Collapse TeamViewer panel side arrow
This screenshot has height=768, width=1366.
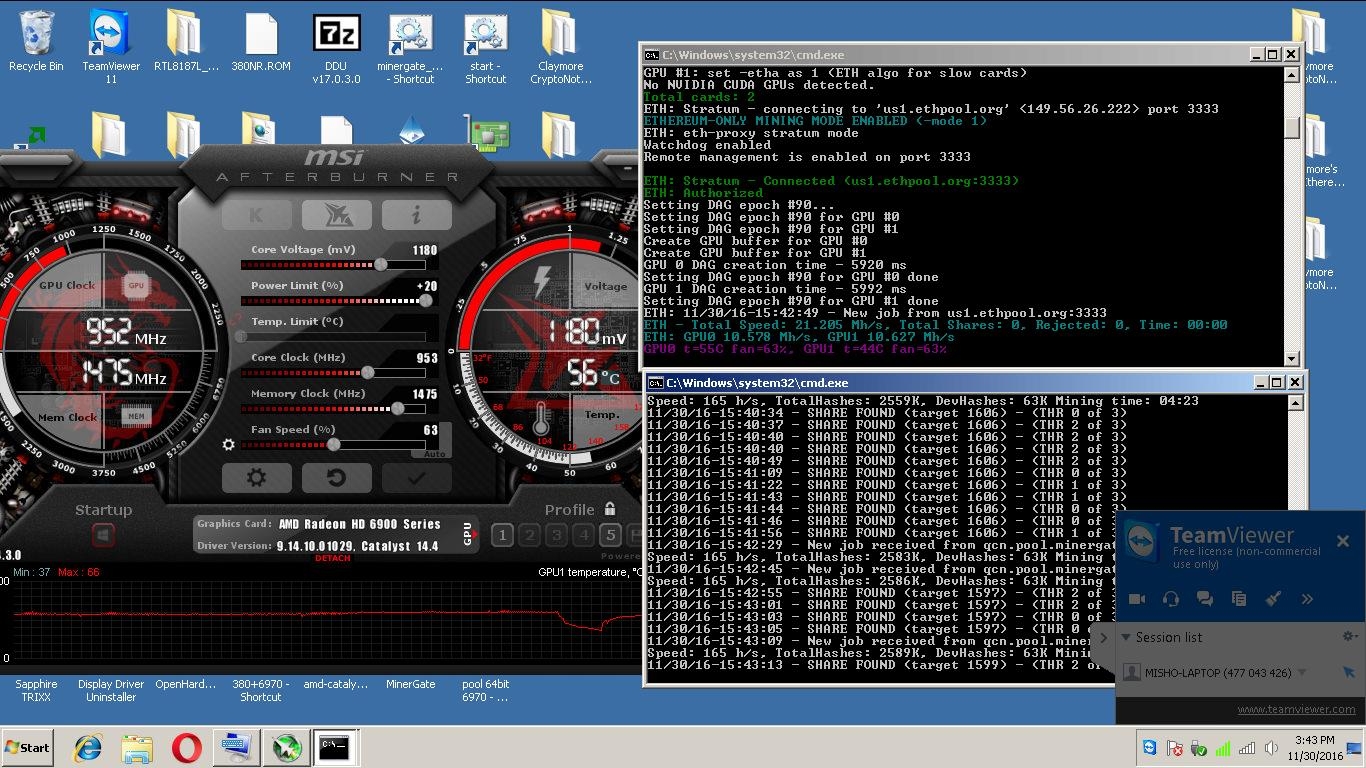point(1105,637)
